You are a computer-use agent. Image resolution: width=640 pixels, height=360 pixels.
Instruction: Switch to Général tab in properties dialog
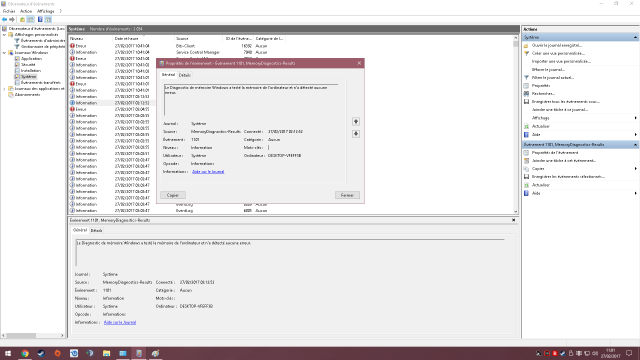(x=168, y=75)
